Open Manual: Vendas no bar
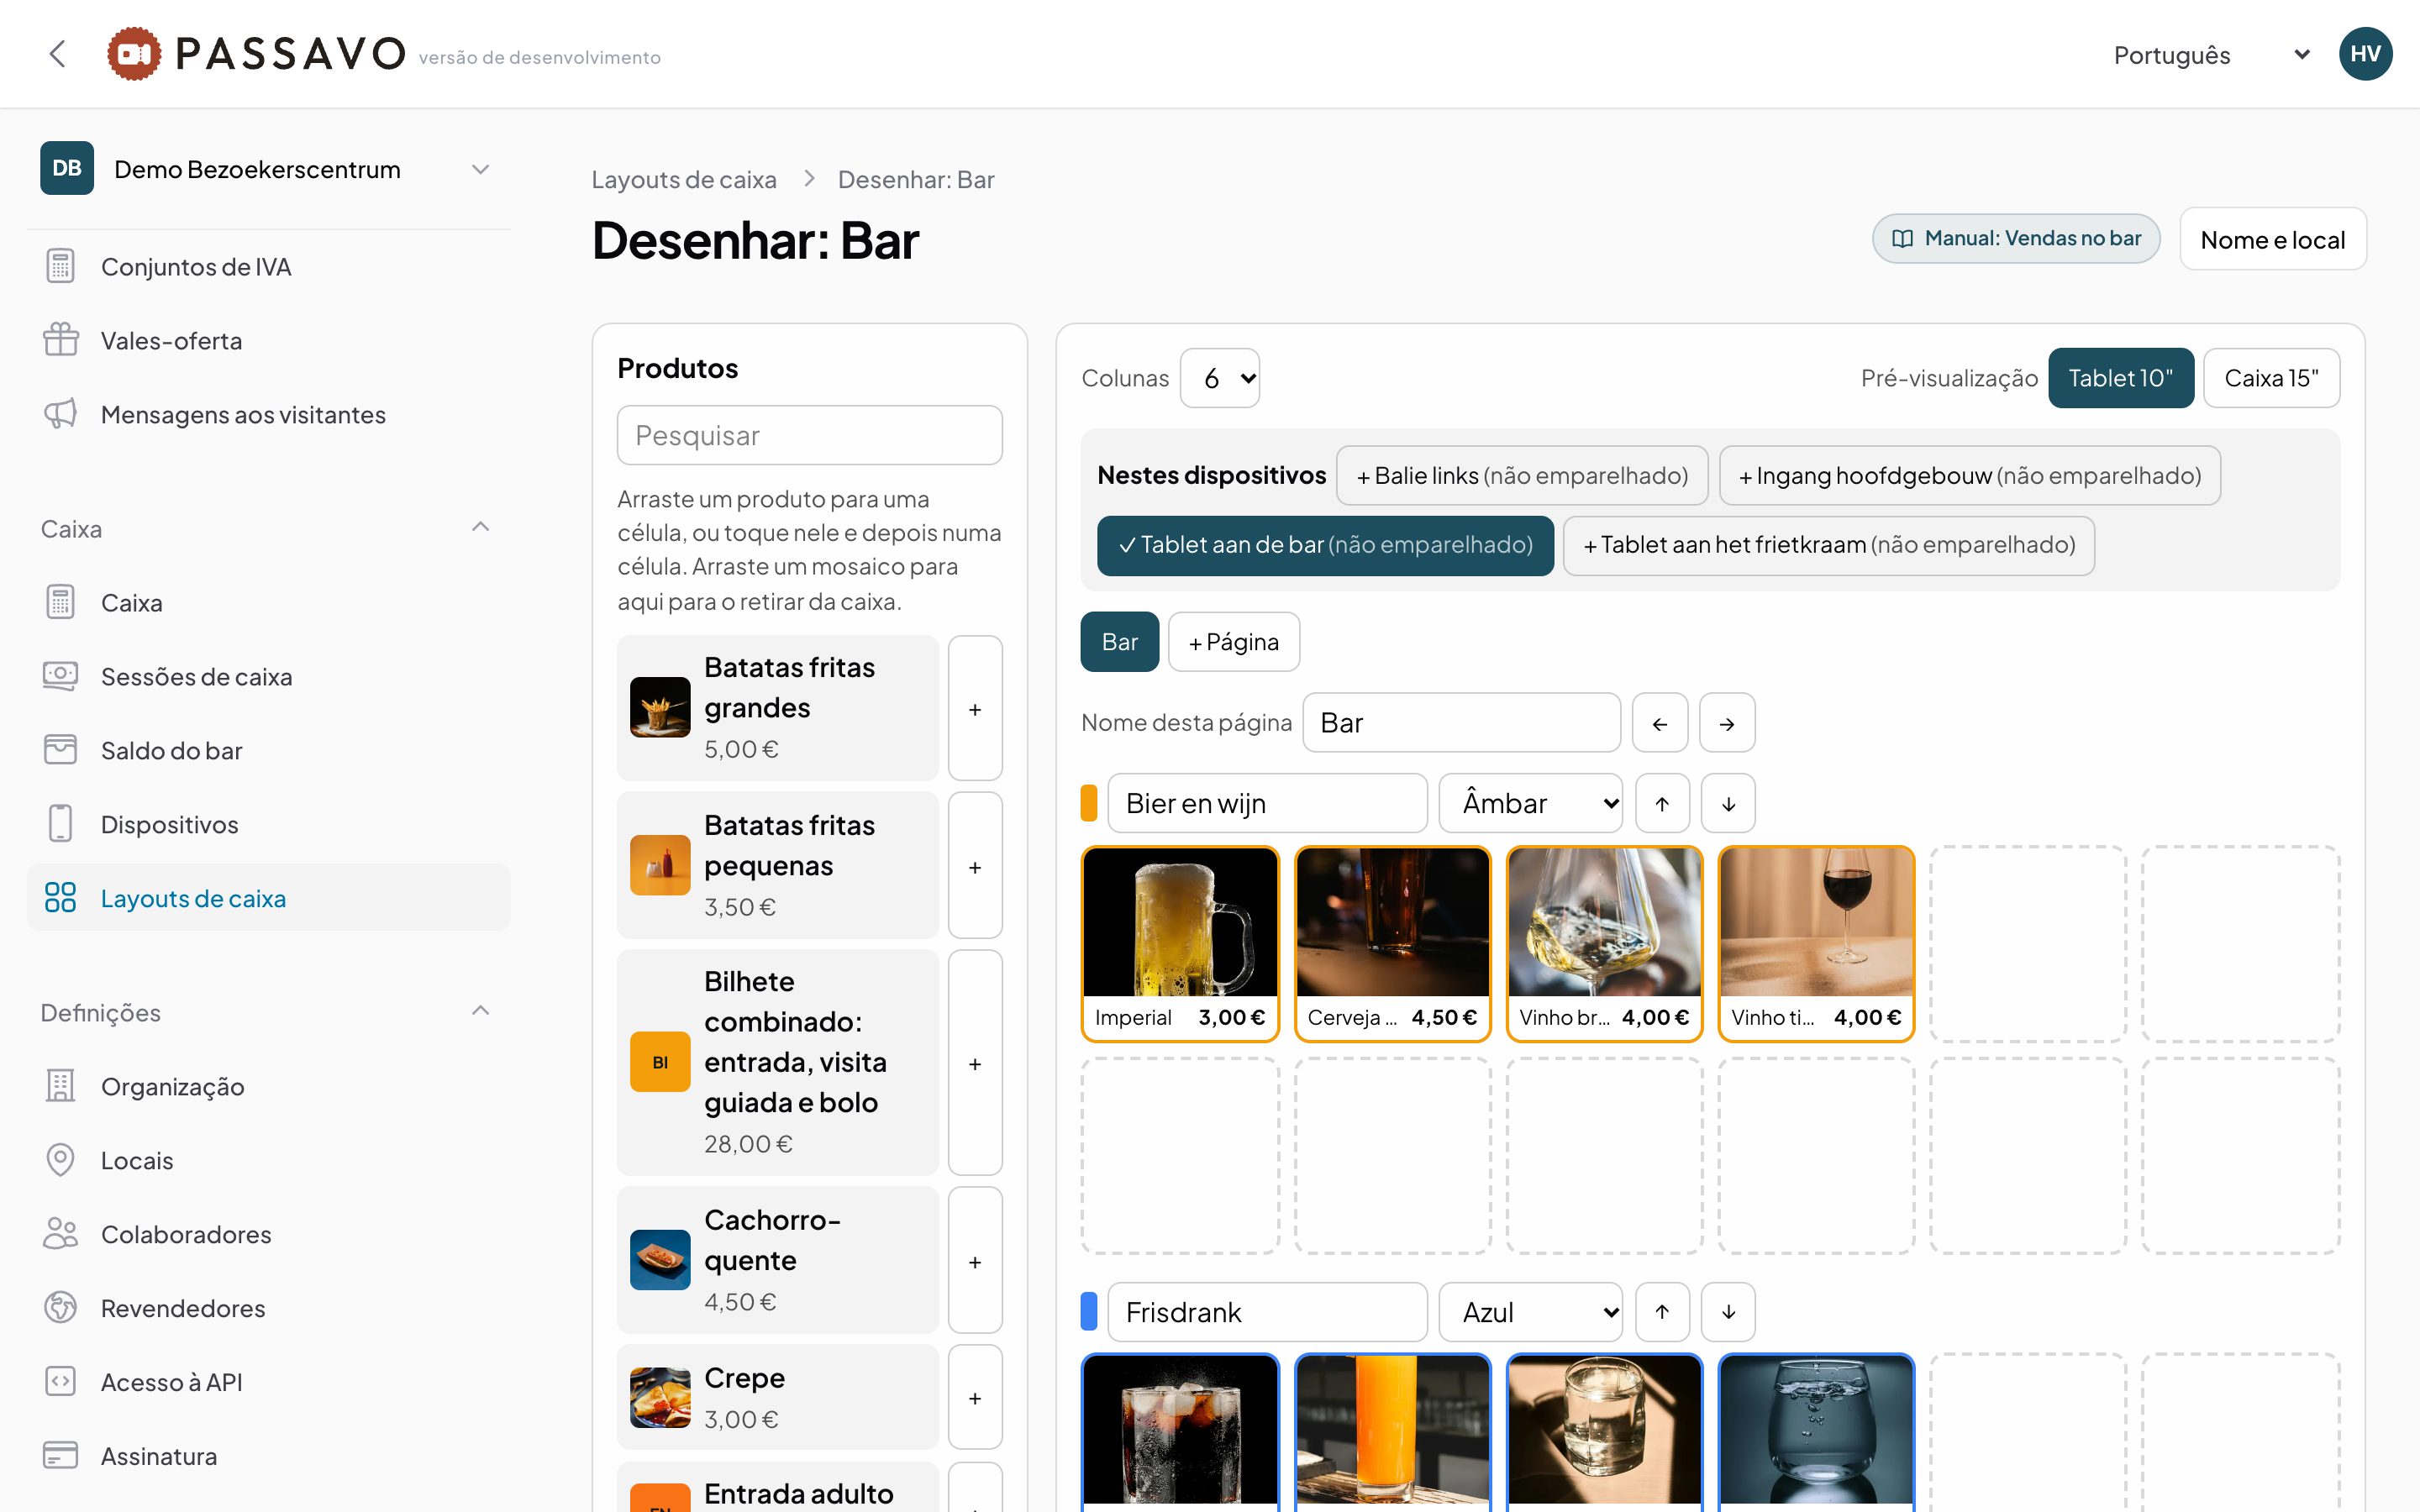 (x=2016, y=239)
